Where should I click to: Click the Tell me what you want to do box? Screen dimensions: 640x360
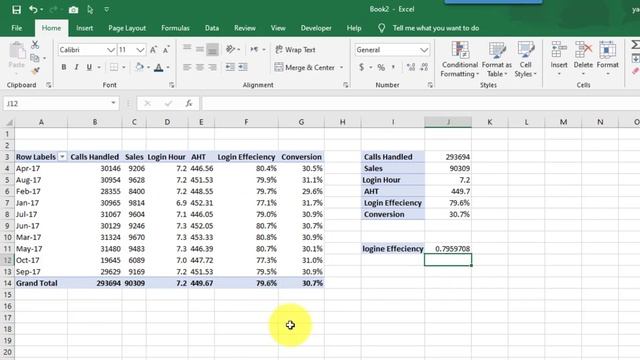click(436, 28)
